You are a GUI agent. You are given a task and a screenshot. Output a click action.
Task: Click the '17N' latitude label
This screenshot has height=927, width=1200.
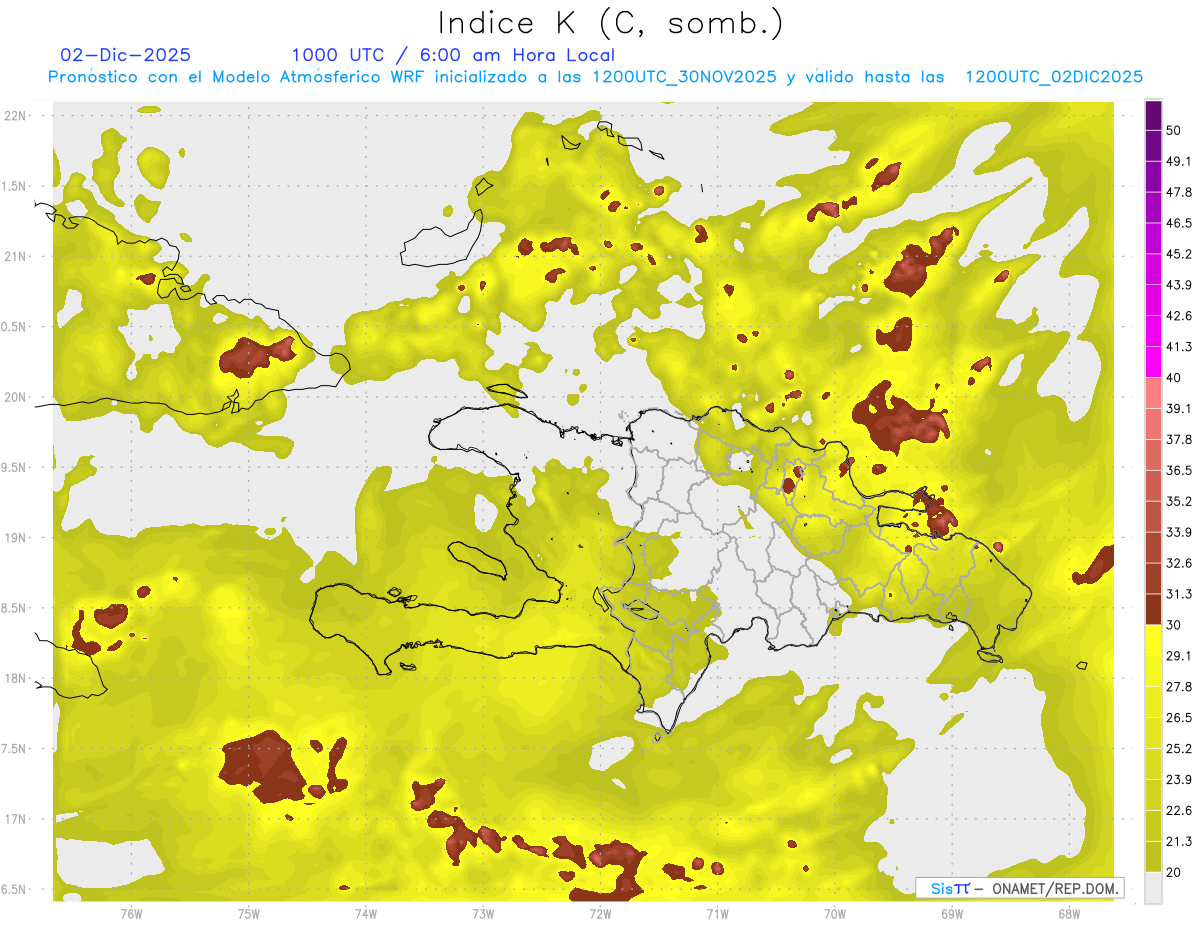(x=16, y=820)
